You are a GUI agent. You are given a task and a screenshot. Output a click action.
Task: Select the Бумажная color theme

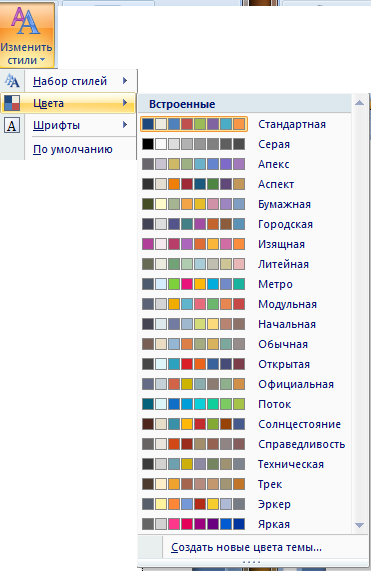[x=245, y=204]
